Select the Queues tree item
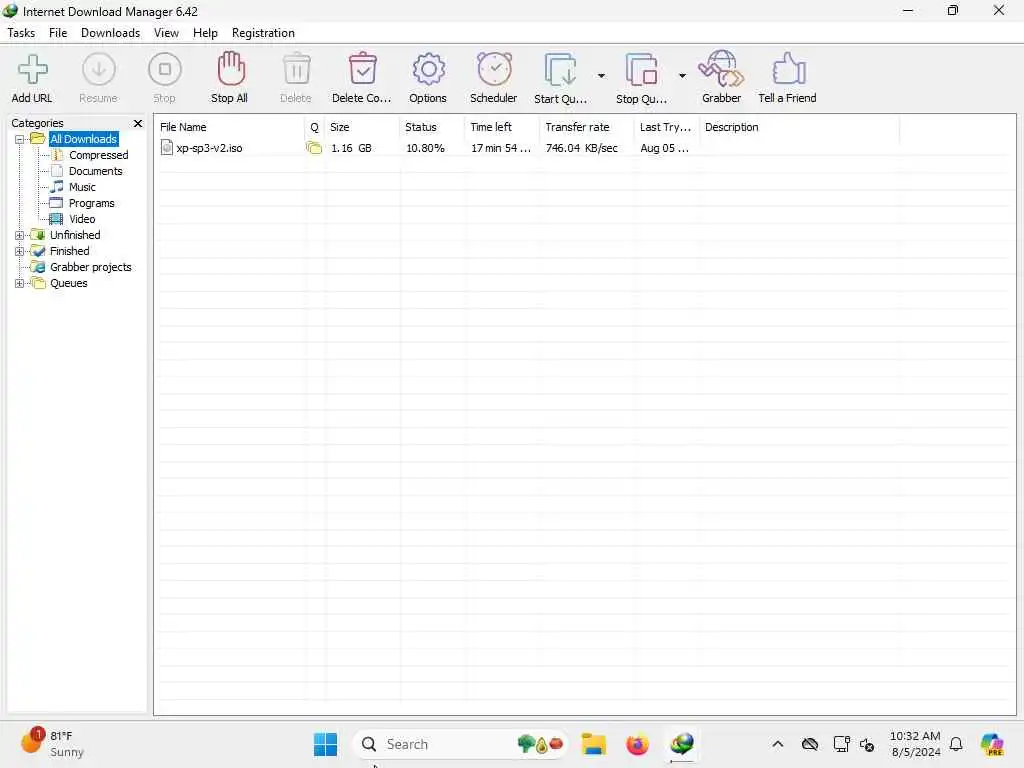Image resolution: width=1024 pixels, height=768 pixels. click(69, 283)
